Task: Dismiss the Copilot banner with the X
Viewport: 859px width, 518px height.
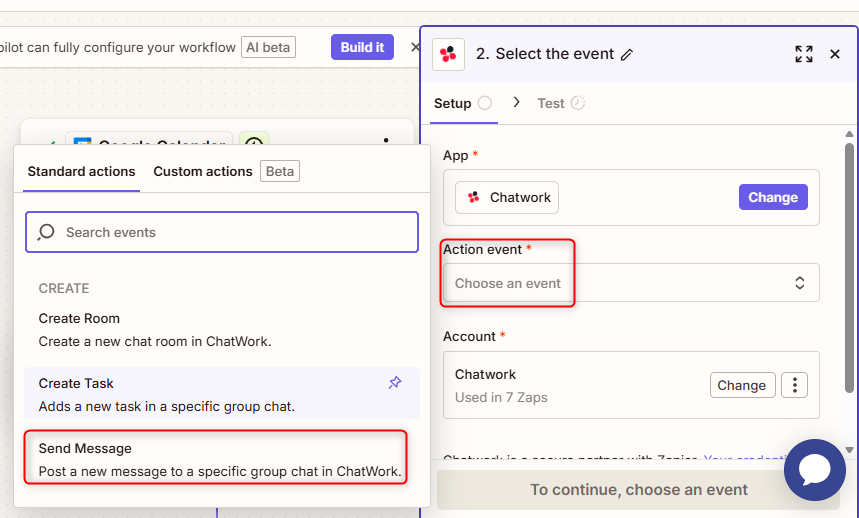Action: pyautogui.click(x=416, y=47)
